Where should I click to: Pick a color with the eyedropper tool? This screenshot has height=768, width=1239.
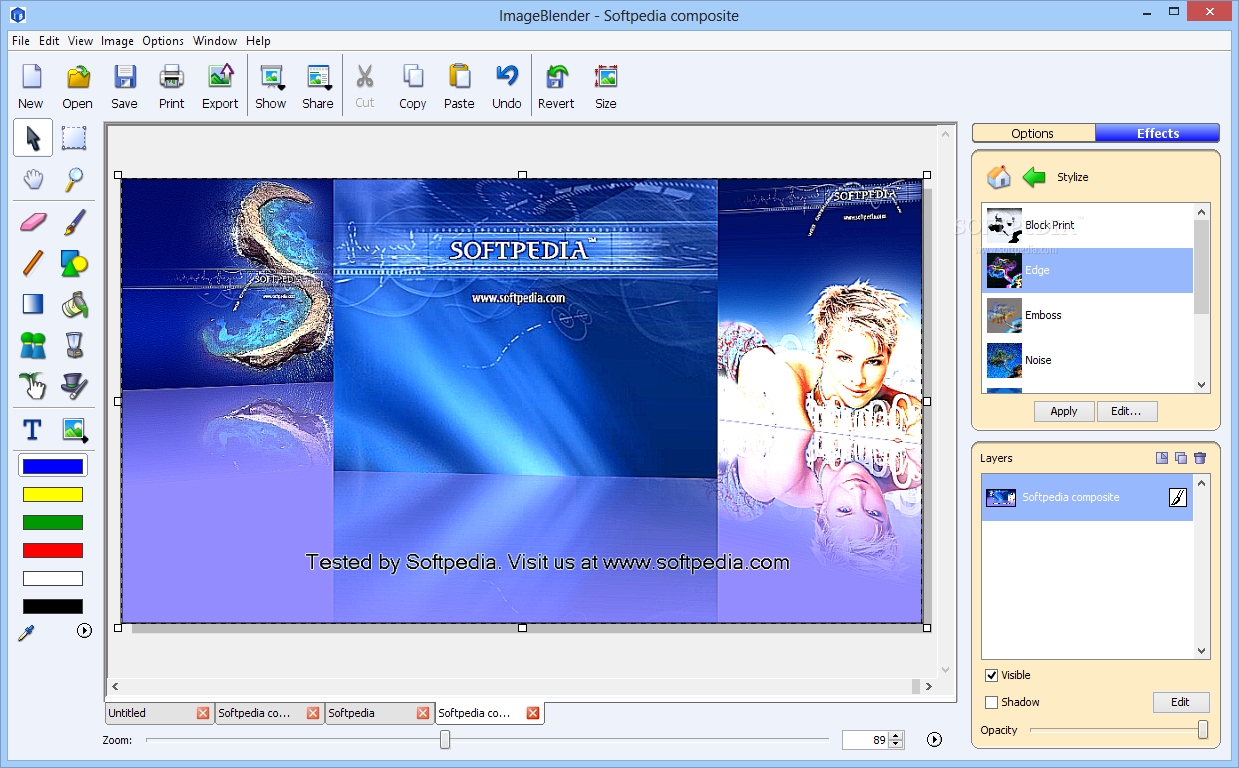pos(27,631)
